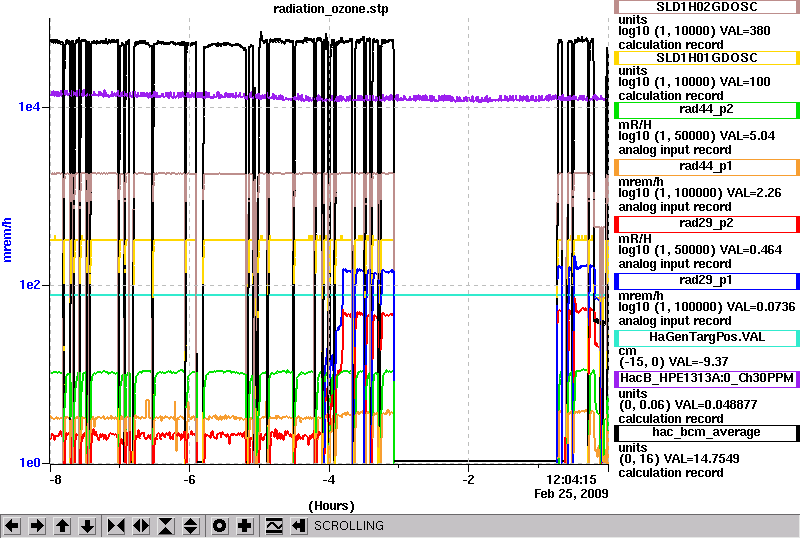Click the VAL=5.04 range text

pyautogui.click(x=696, y=136)
